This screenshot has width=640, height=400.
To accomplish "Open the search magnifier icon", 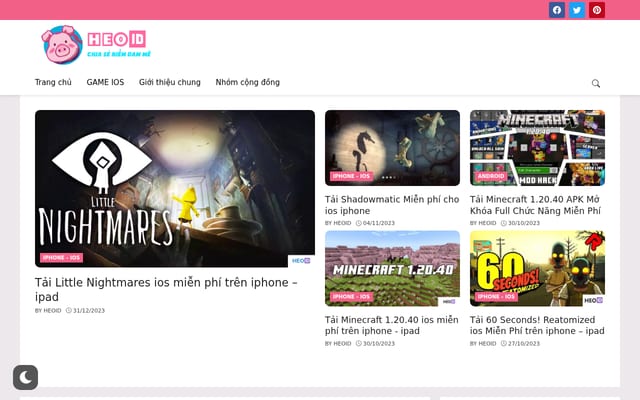I will tap(596, 83).
